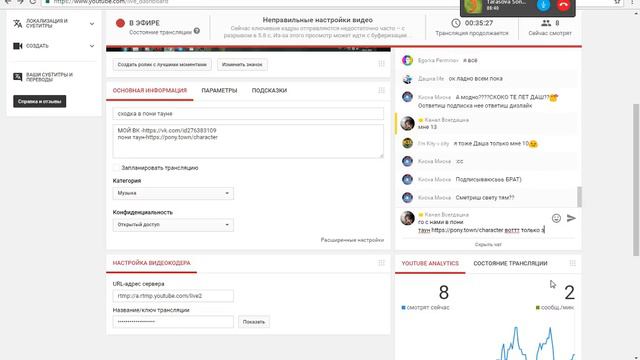Bookmark page with star icon

(x=617, y=2)
